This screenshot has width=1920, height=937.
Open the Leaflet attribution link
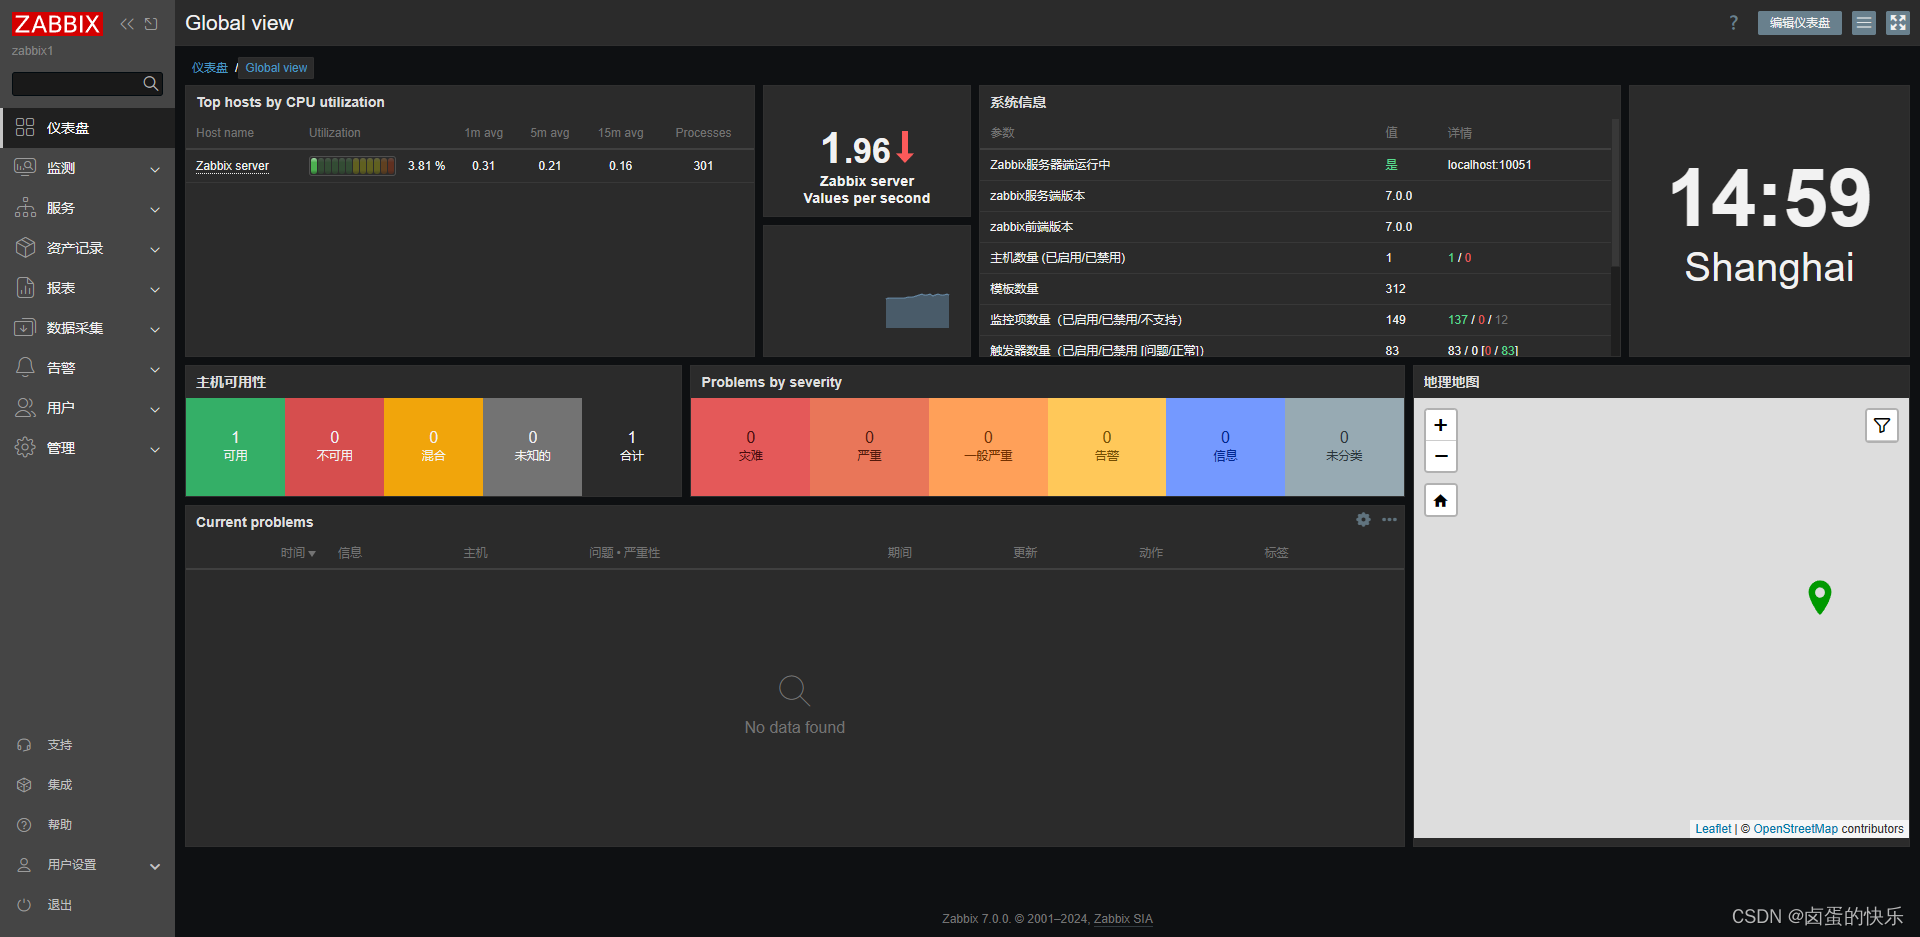tap(1713, 829)
